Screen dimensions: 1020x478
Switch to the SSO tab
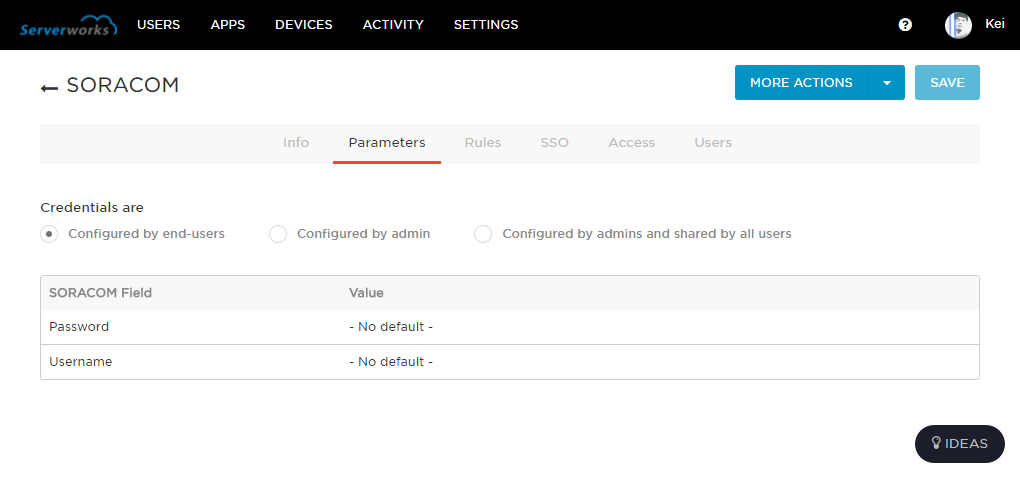point(555,143)
